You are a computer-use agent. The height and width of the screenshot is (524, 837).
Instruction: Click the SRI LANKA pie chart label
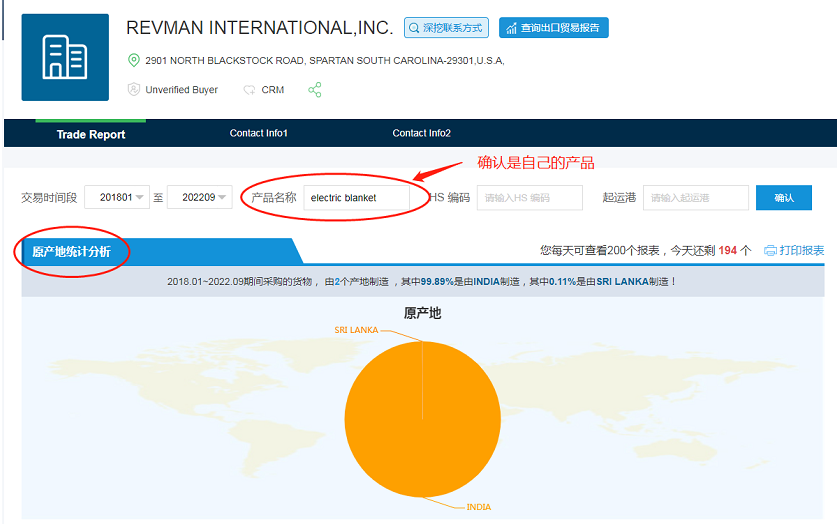[356, 330]
